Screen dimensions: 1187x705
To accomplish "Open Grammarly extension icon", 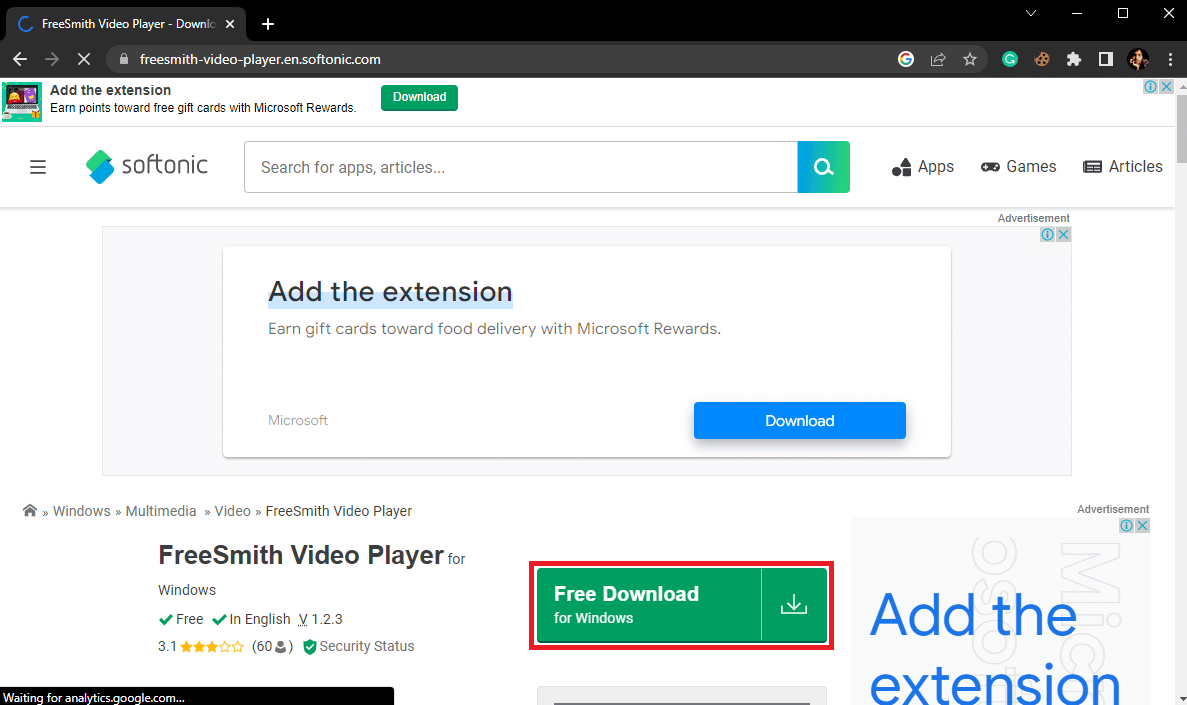I will [x=1010, y=59].
